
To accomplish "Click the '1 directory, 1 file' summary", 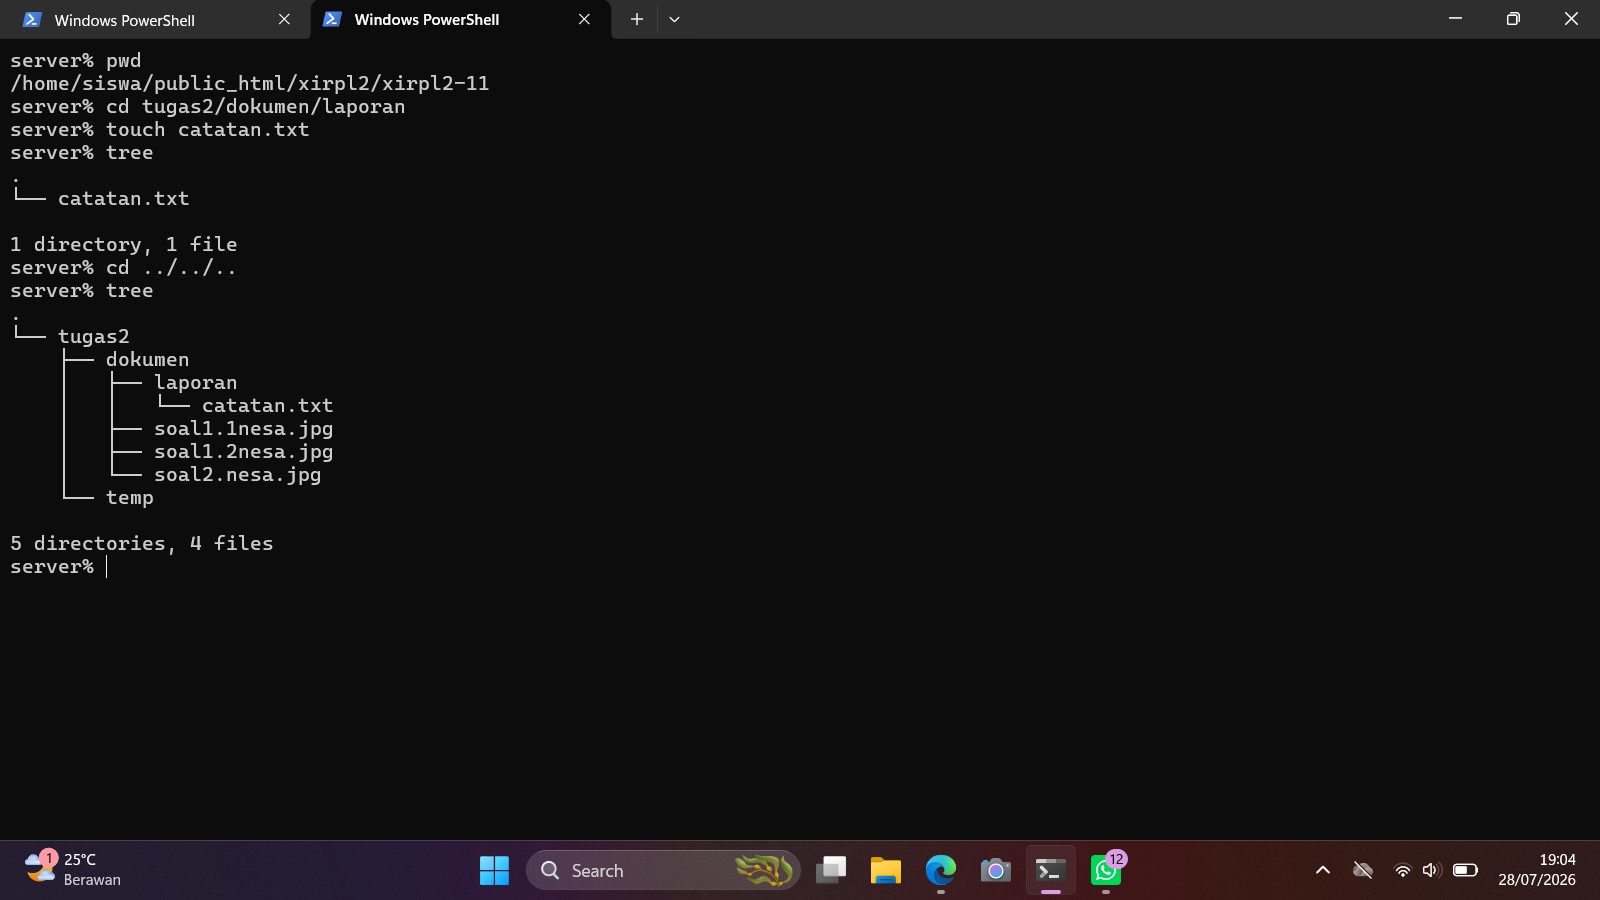I will point(124,245).
